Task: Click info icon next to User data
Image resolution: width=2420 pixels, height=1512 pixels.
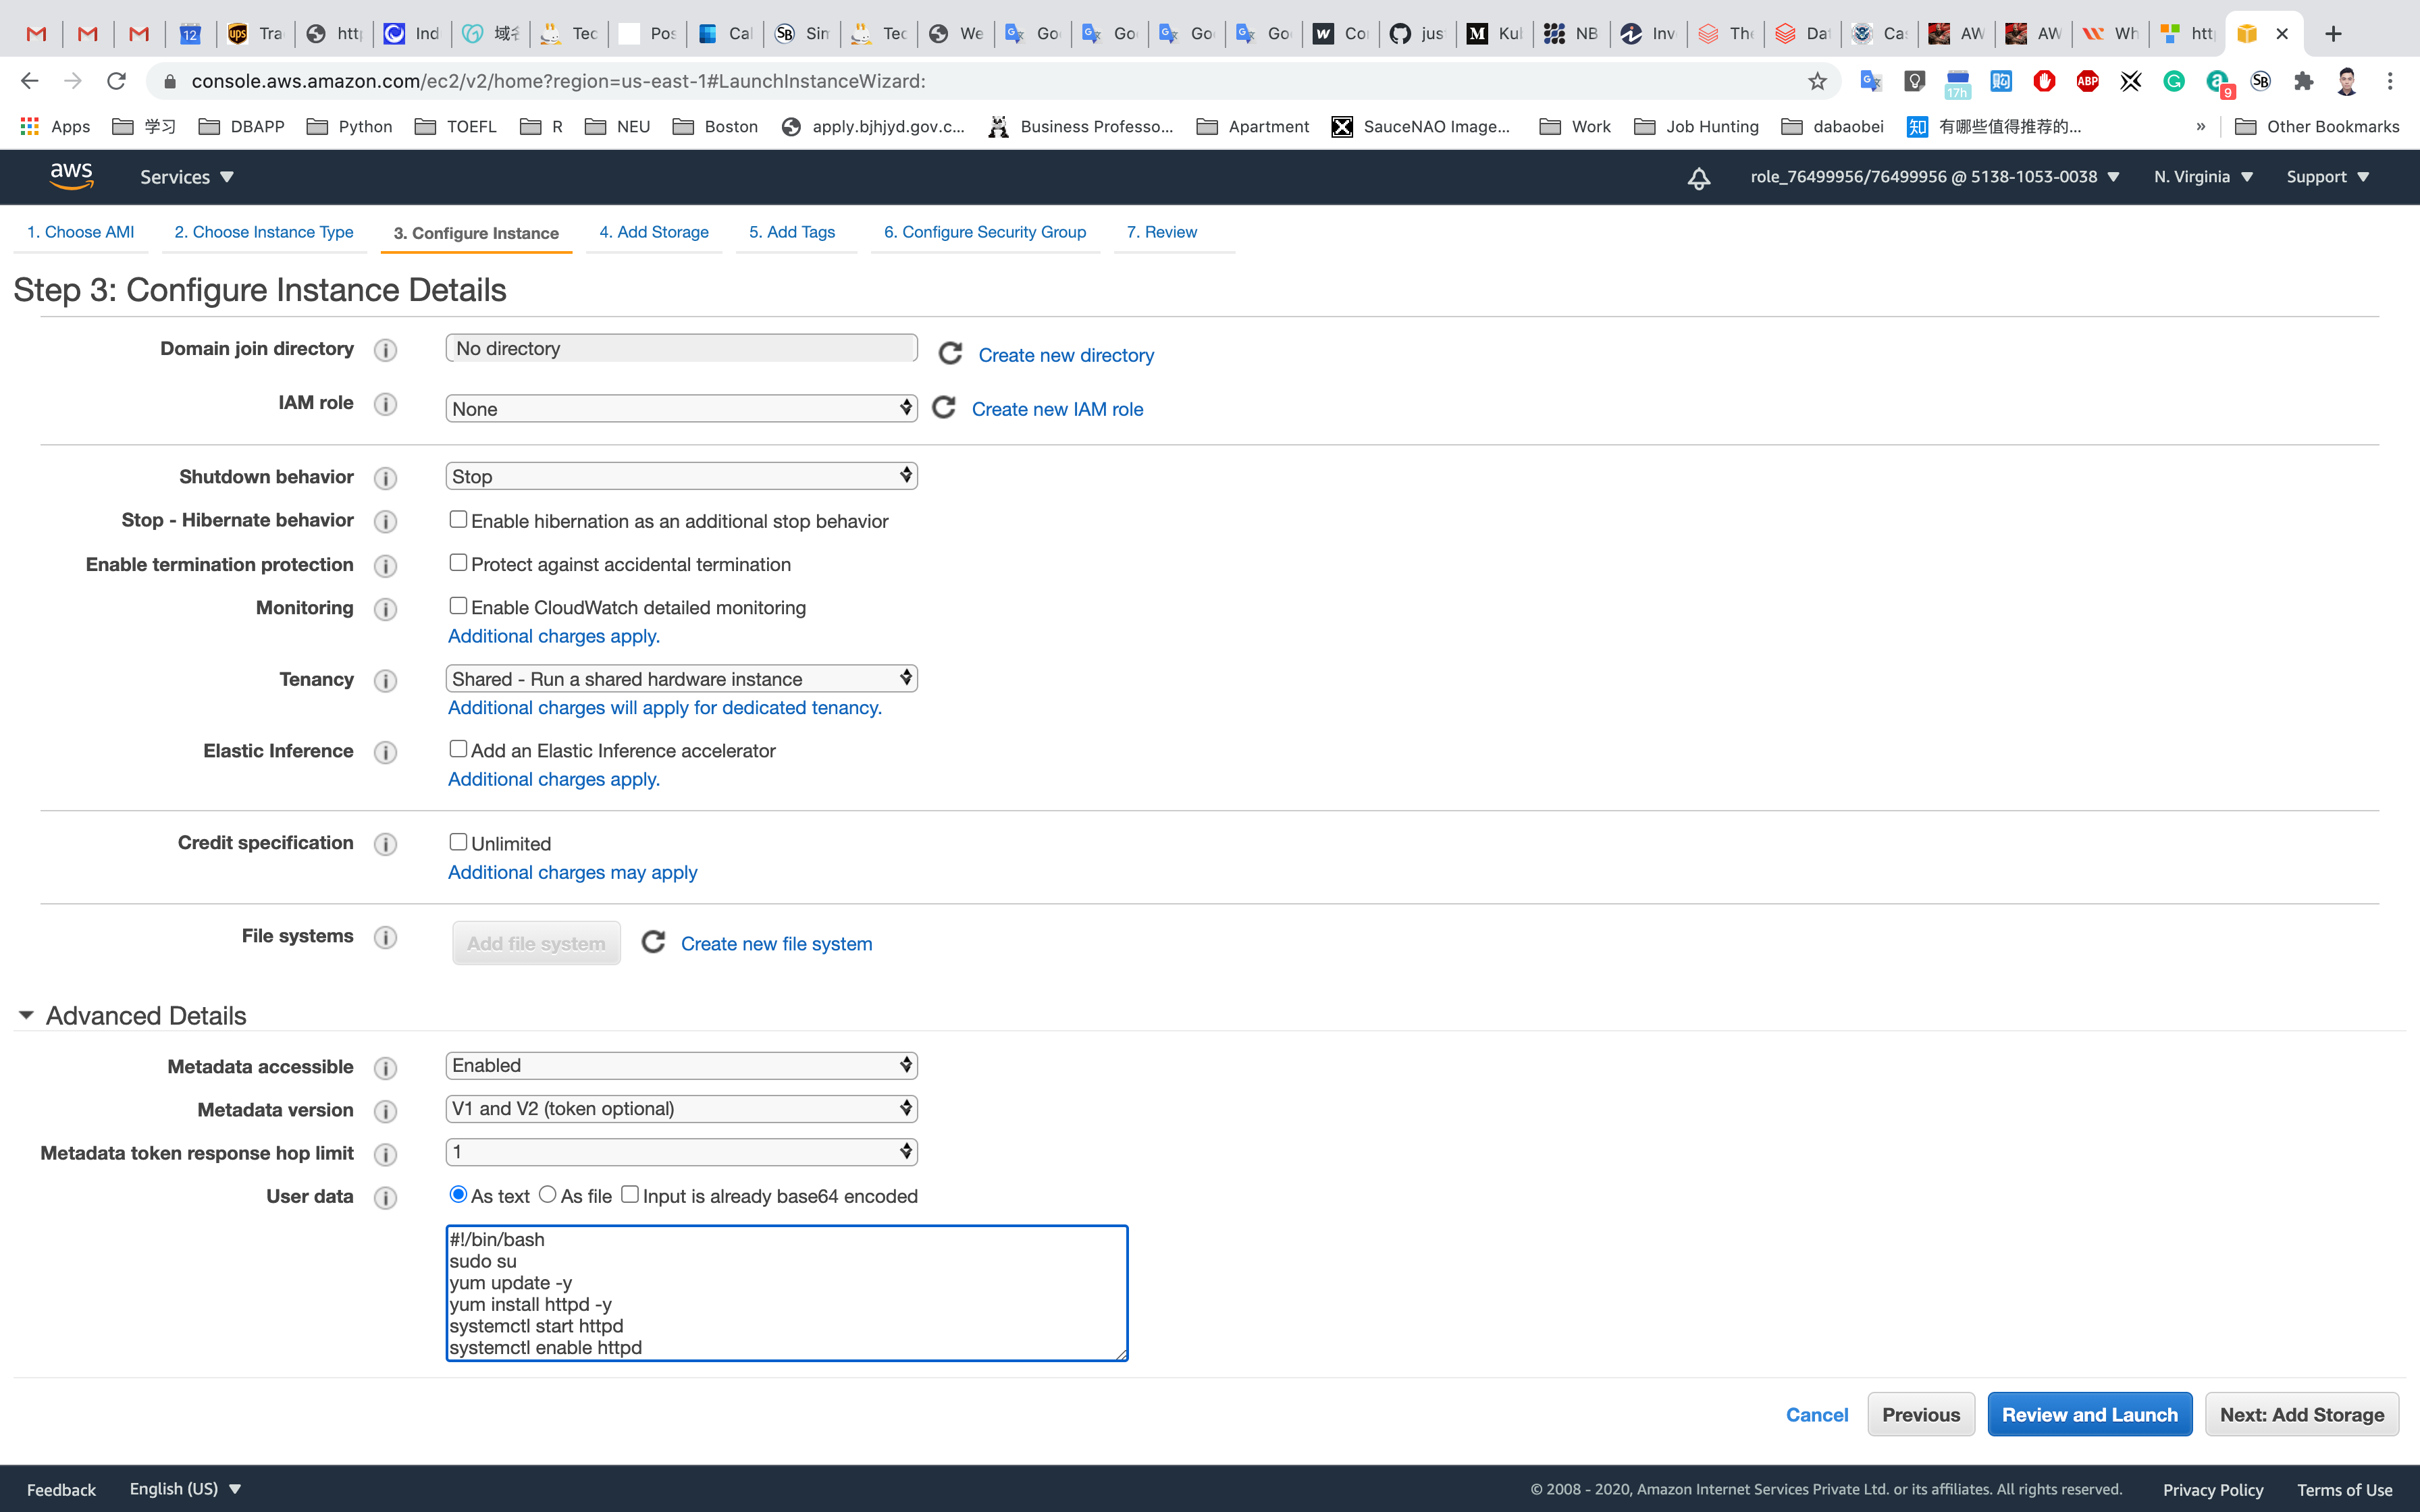Action: pyautogui.click(x=385, y=1197)
